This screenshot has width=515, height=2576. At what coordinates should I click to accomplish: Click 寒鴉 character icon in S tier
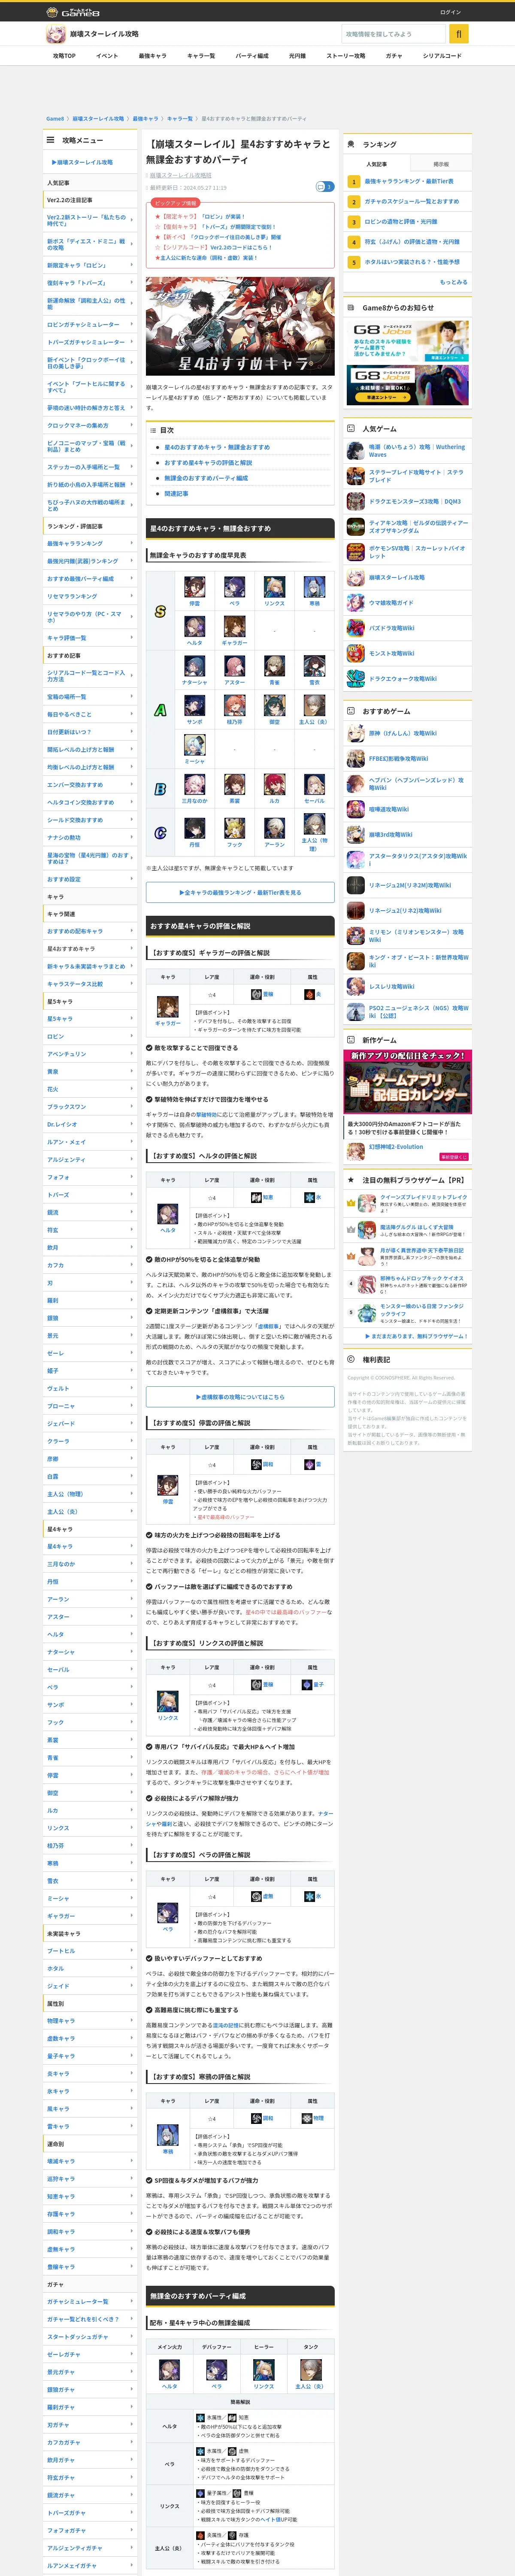pos(314,587)
